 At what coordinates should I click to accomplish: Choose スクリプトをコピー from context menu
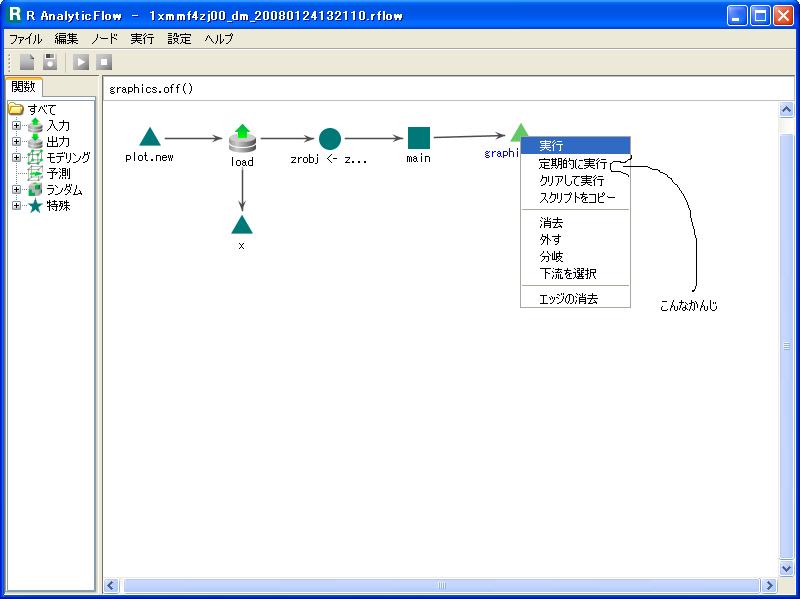tap(577, 197)
